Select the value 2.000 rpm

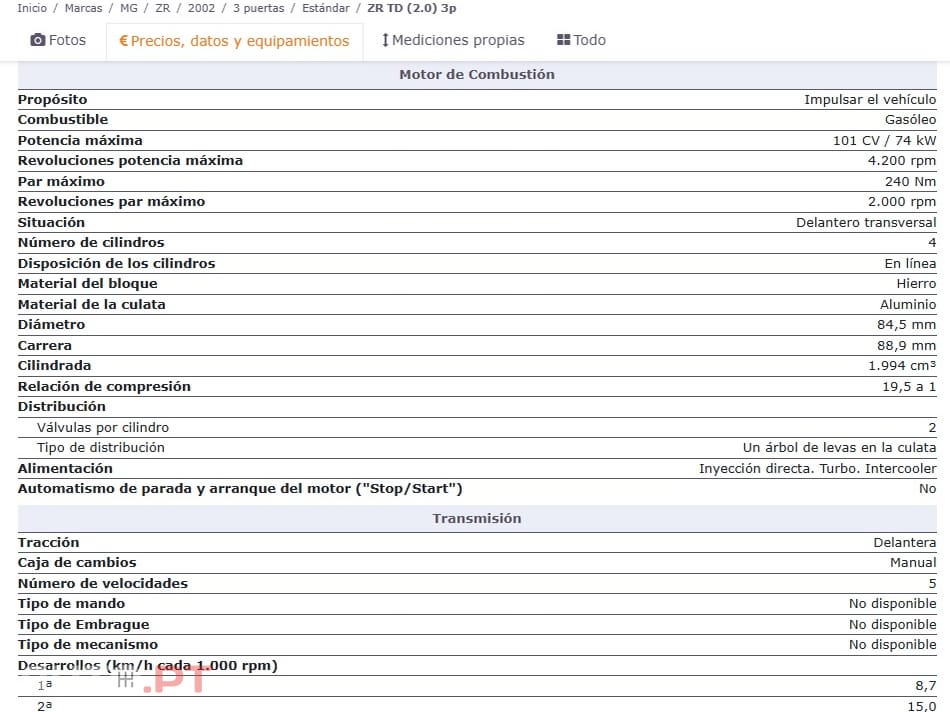click(x=902, y=202)
